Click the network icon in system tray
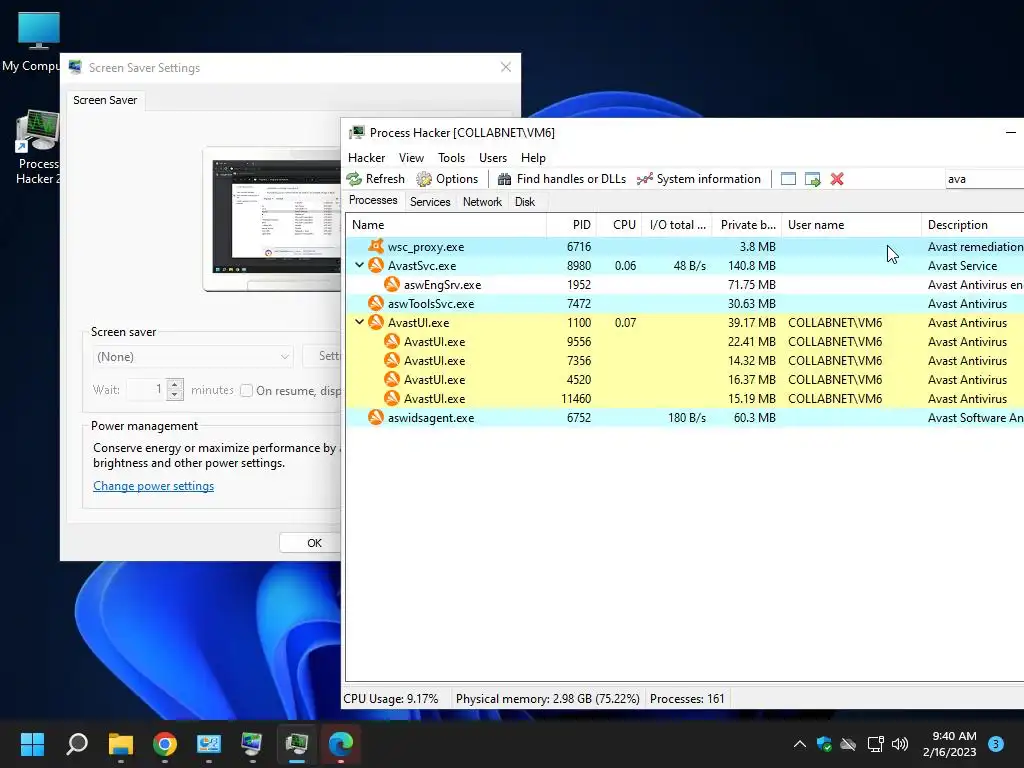The height and width of the screenshot is (768, 1024). pyautogui.click(x=875, y=744)
